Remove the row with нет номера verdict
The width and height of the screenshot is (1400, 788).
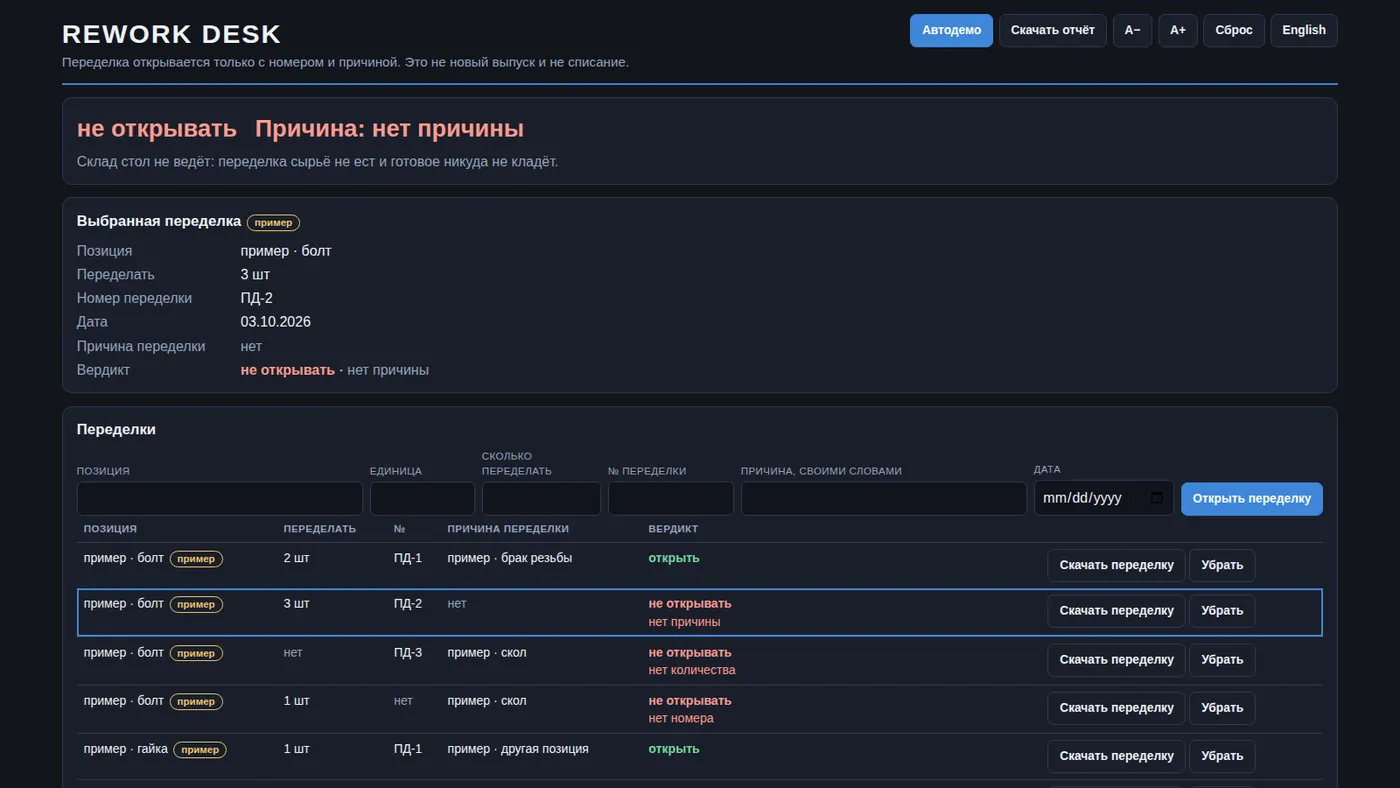tap(1222, 708)
